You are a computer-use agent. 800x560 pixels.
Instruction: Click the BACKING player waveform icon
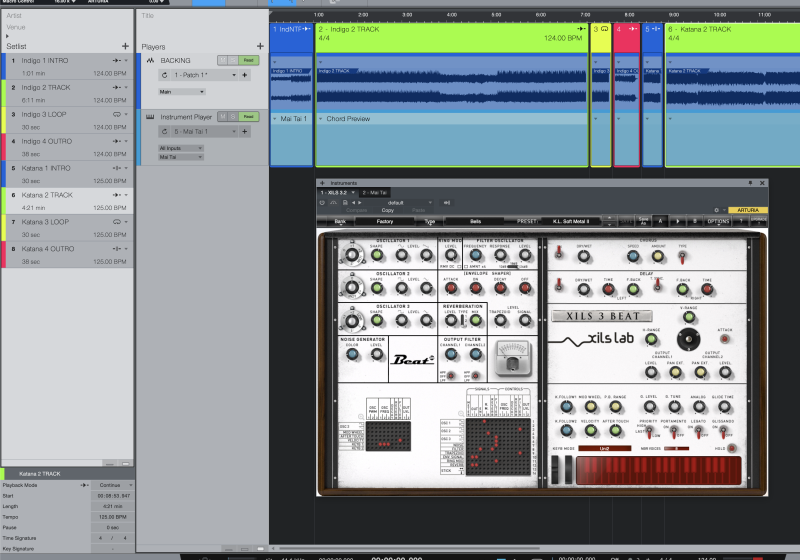coord(149,61)
